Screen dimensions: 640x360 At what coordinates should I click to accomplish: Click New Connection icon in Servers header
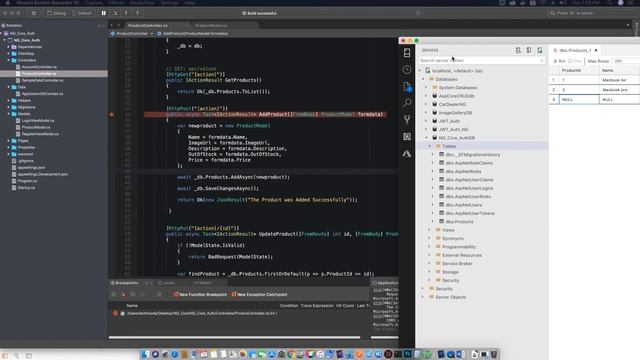pyautogui.click(x=518, y=50)
